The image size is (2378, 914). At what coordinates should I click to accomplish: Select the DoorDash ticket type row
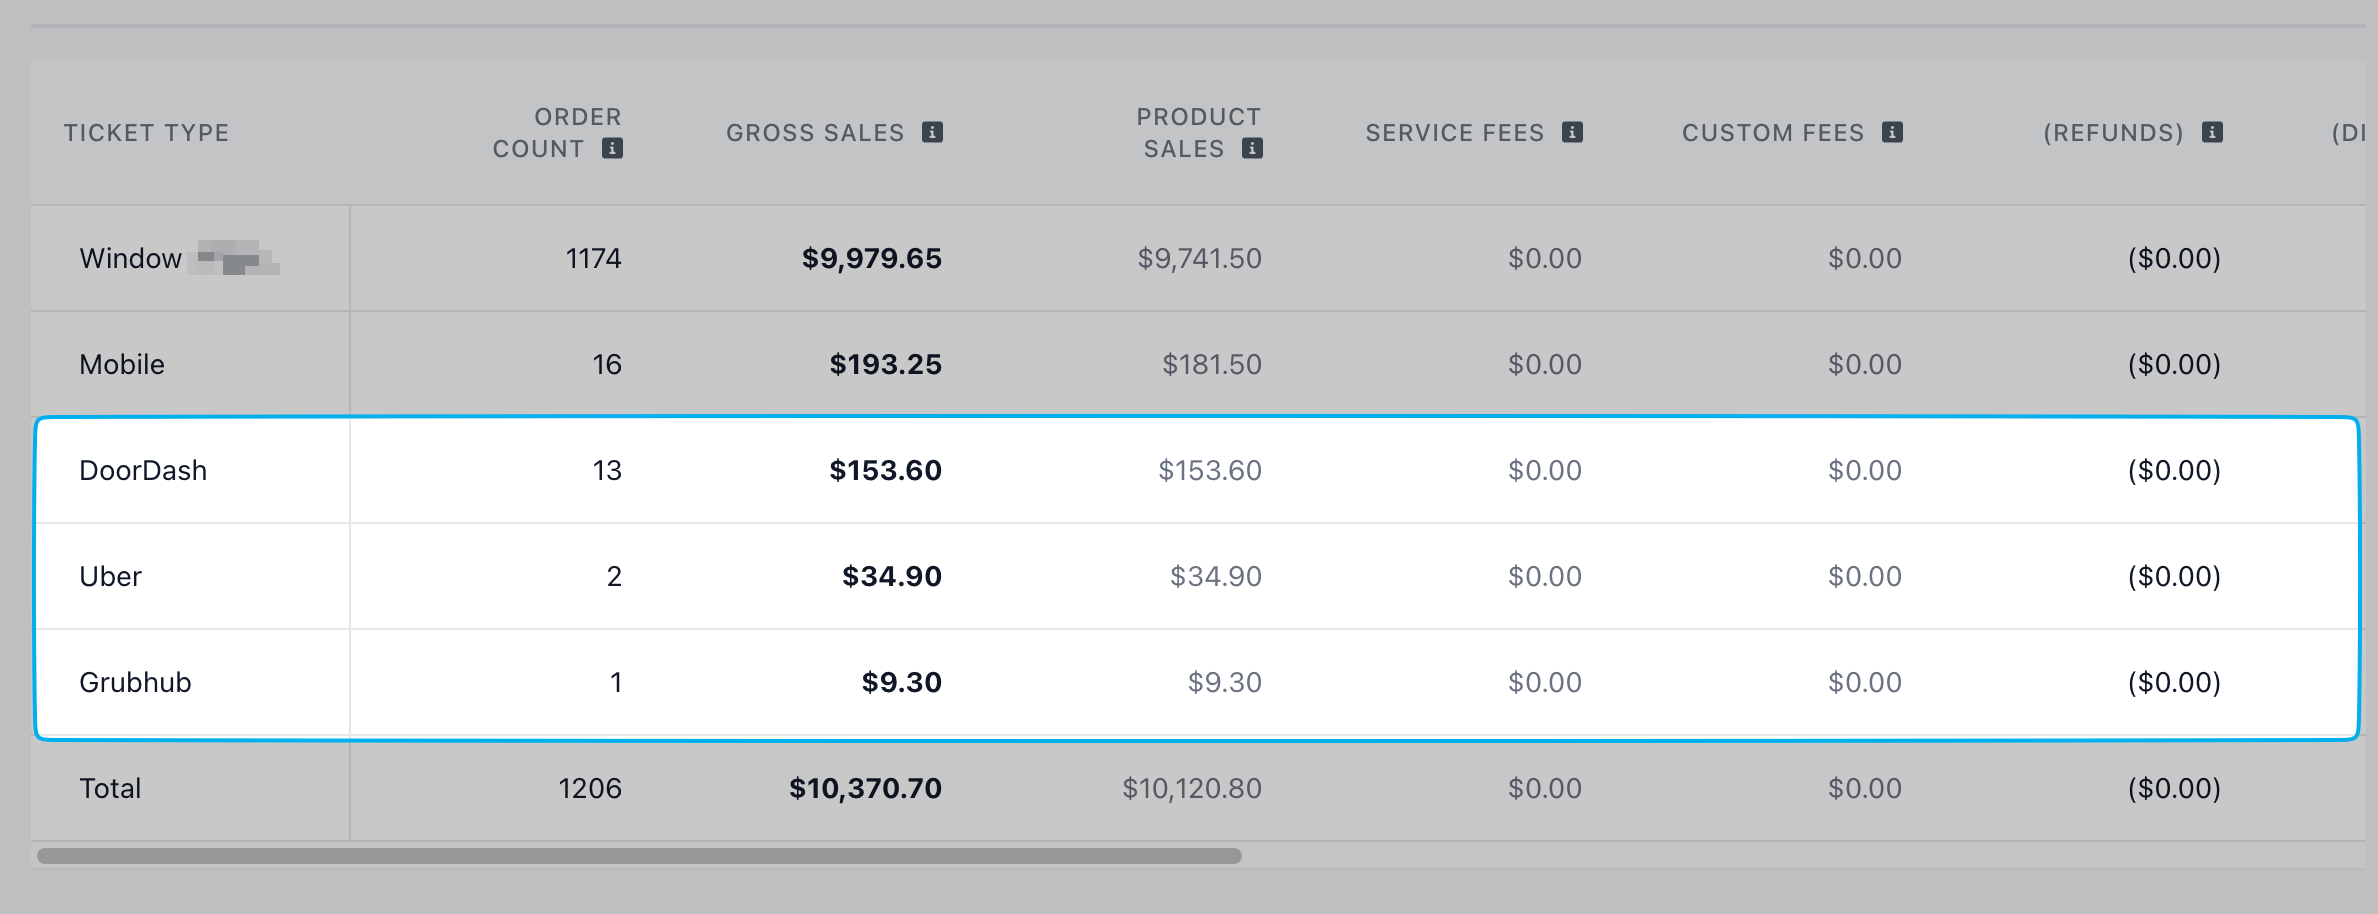[x=143, y=470]
